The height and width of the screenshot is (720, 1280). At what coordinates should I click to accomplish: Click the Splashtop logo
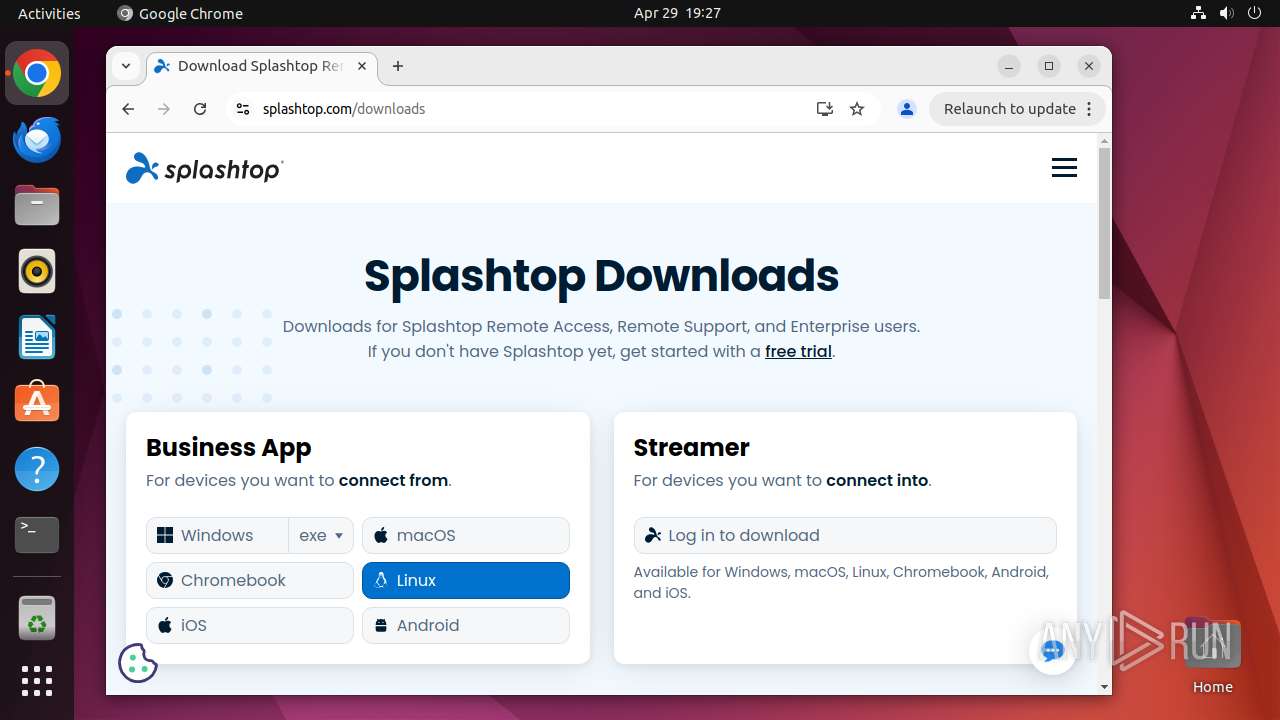(x=205, y=169)
